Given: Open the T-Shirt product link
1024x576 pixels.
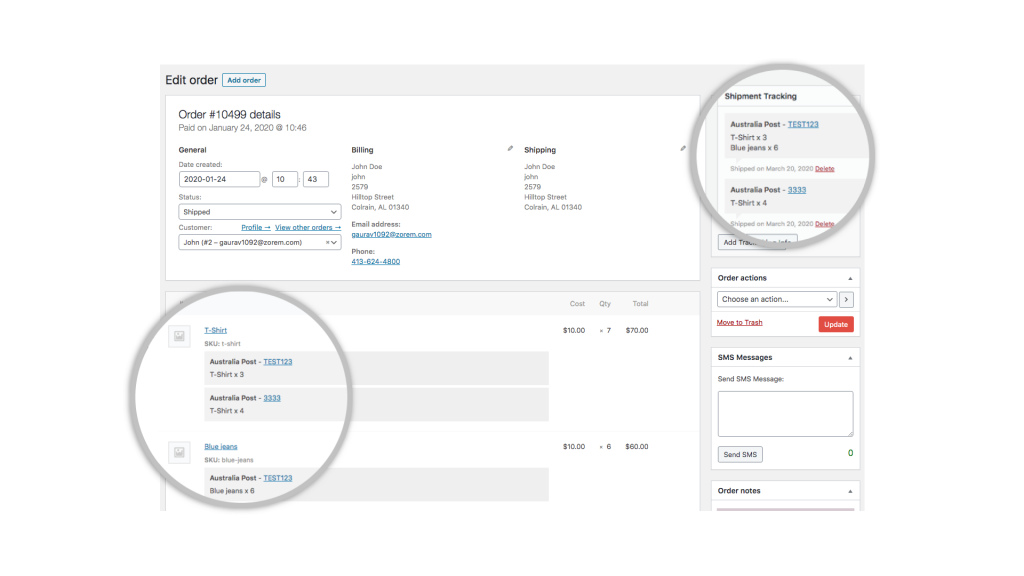Looking at the screenshot, I should coord(216,330).
